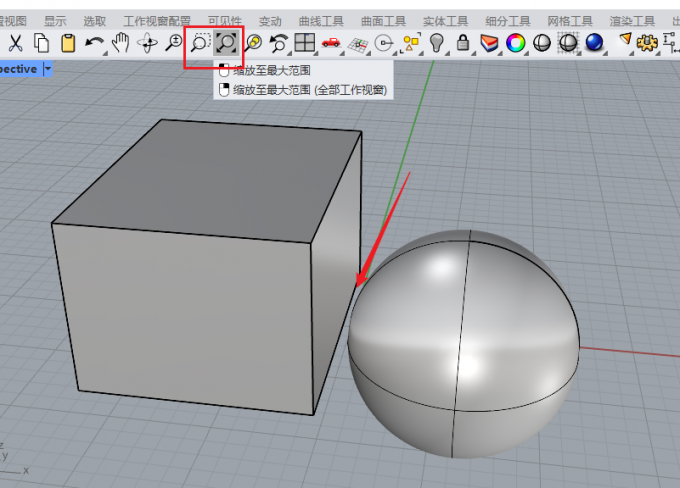Image resolution: width=680 pixels, height=488 pixels.
Task: Click the Copy icon
Action: point(42,43)
